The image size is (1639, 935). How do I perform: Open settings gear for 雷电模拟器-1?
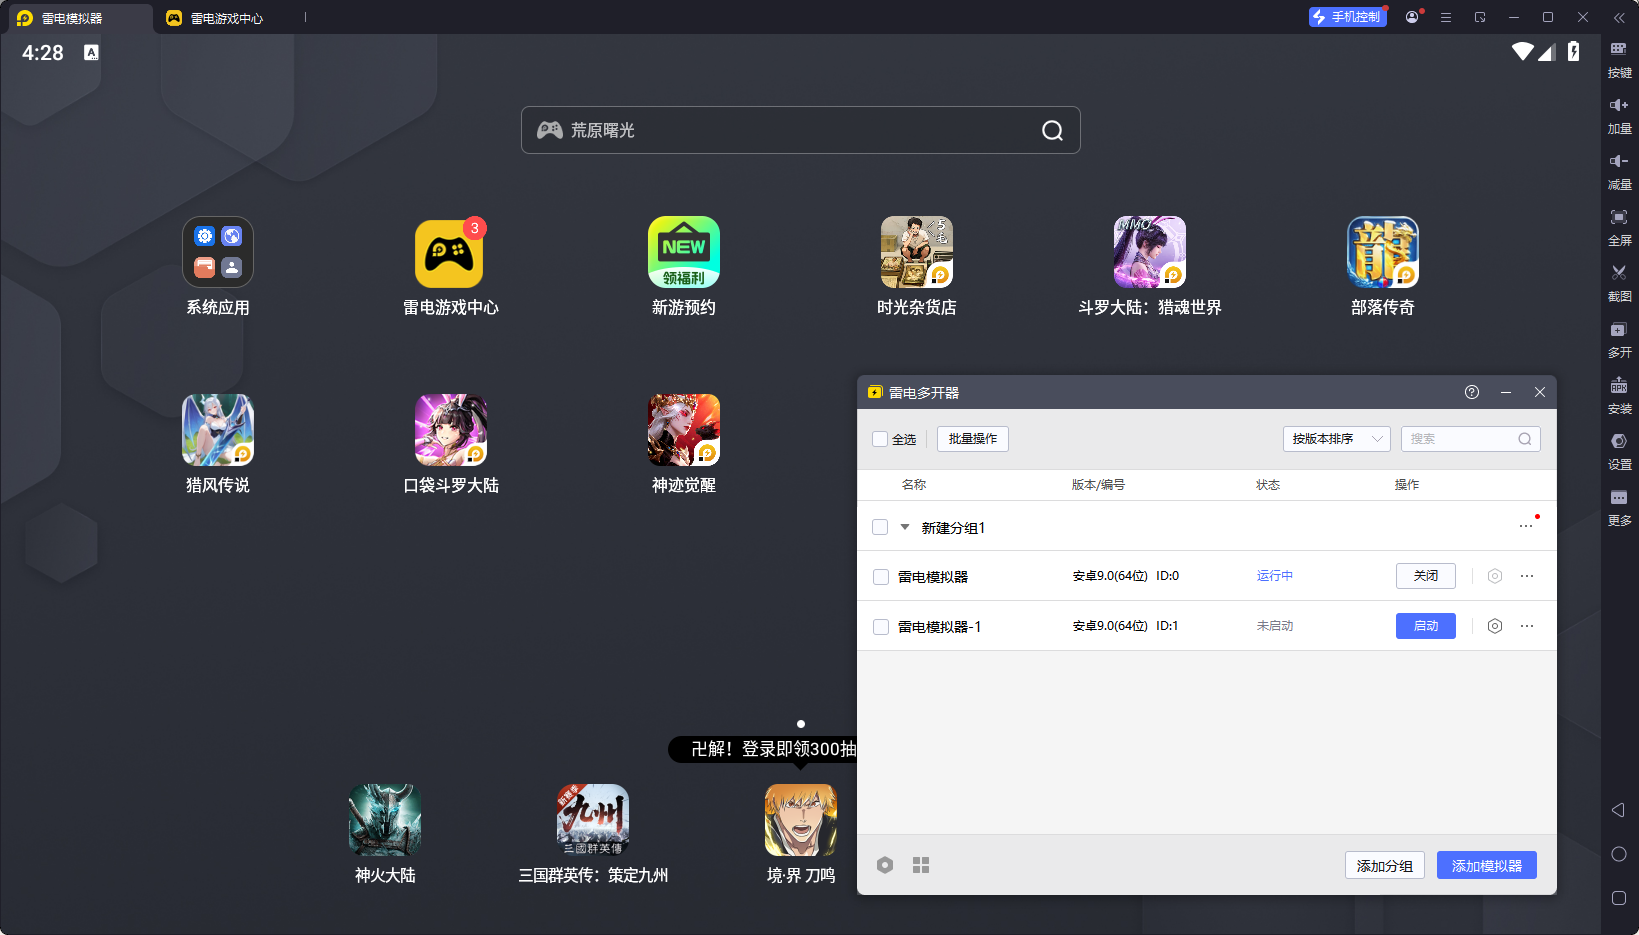tap(1494, 626)
